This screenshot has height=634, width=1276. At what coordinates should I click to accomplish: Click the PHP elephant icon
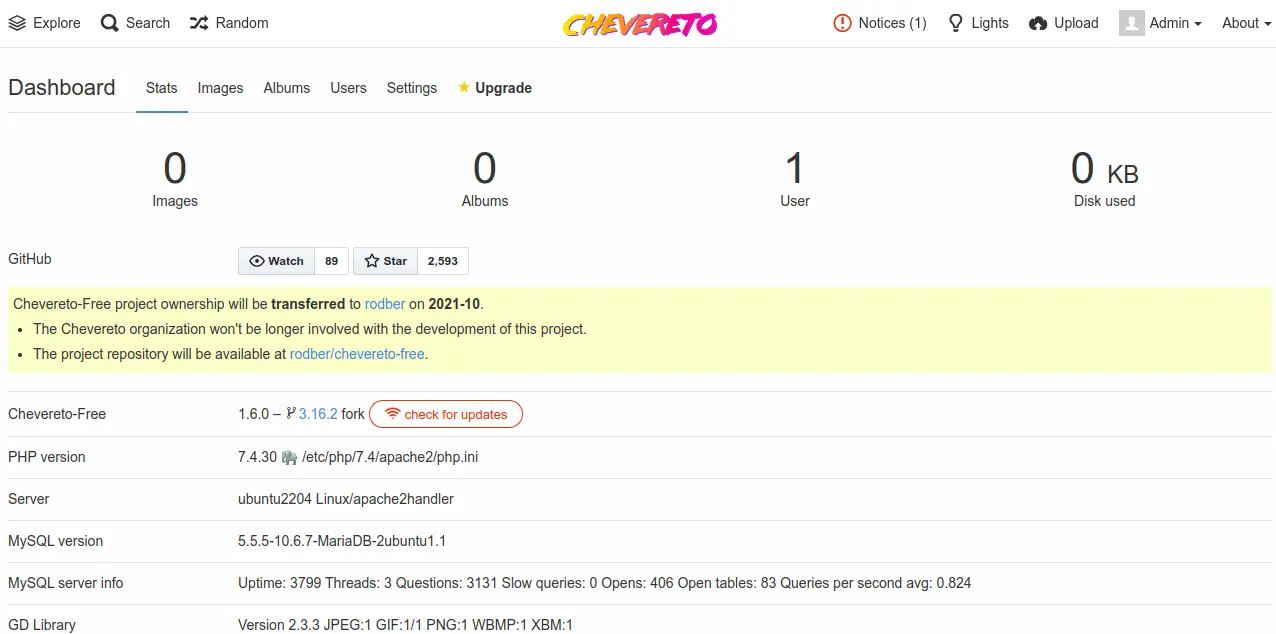(289, 457)
